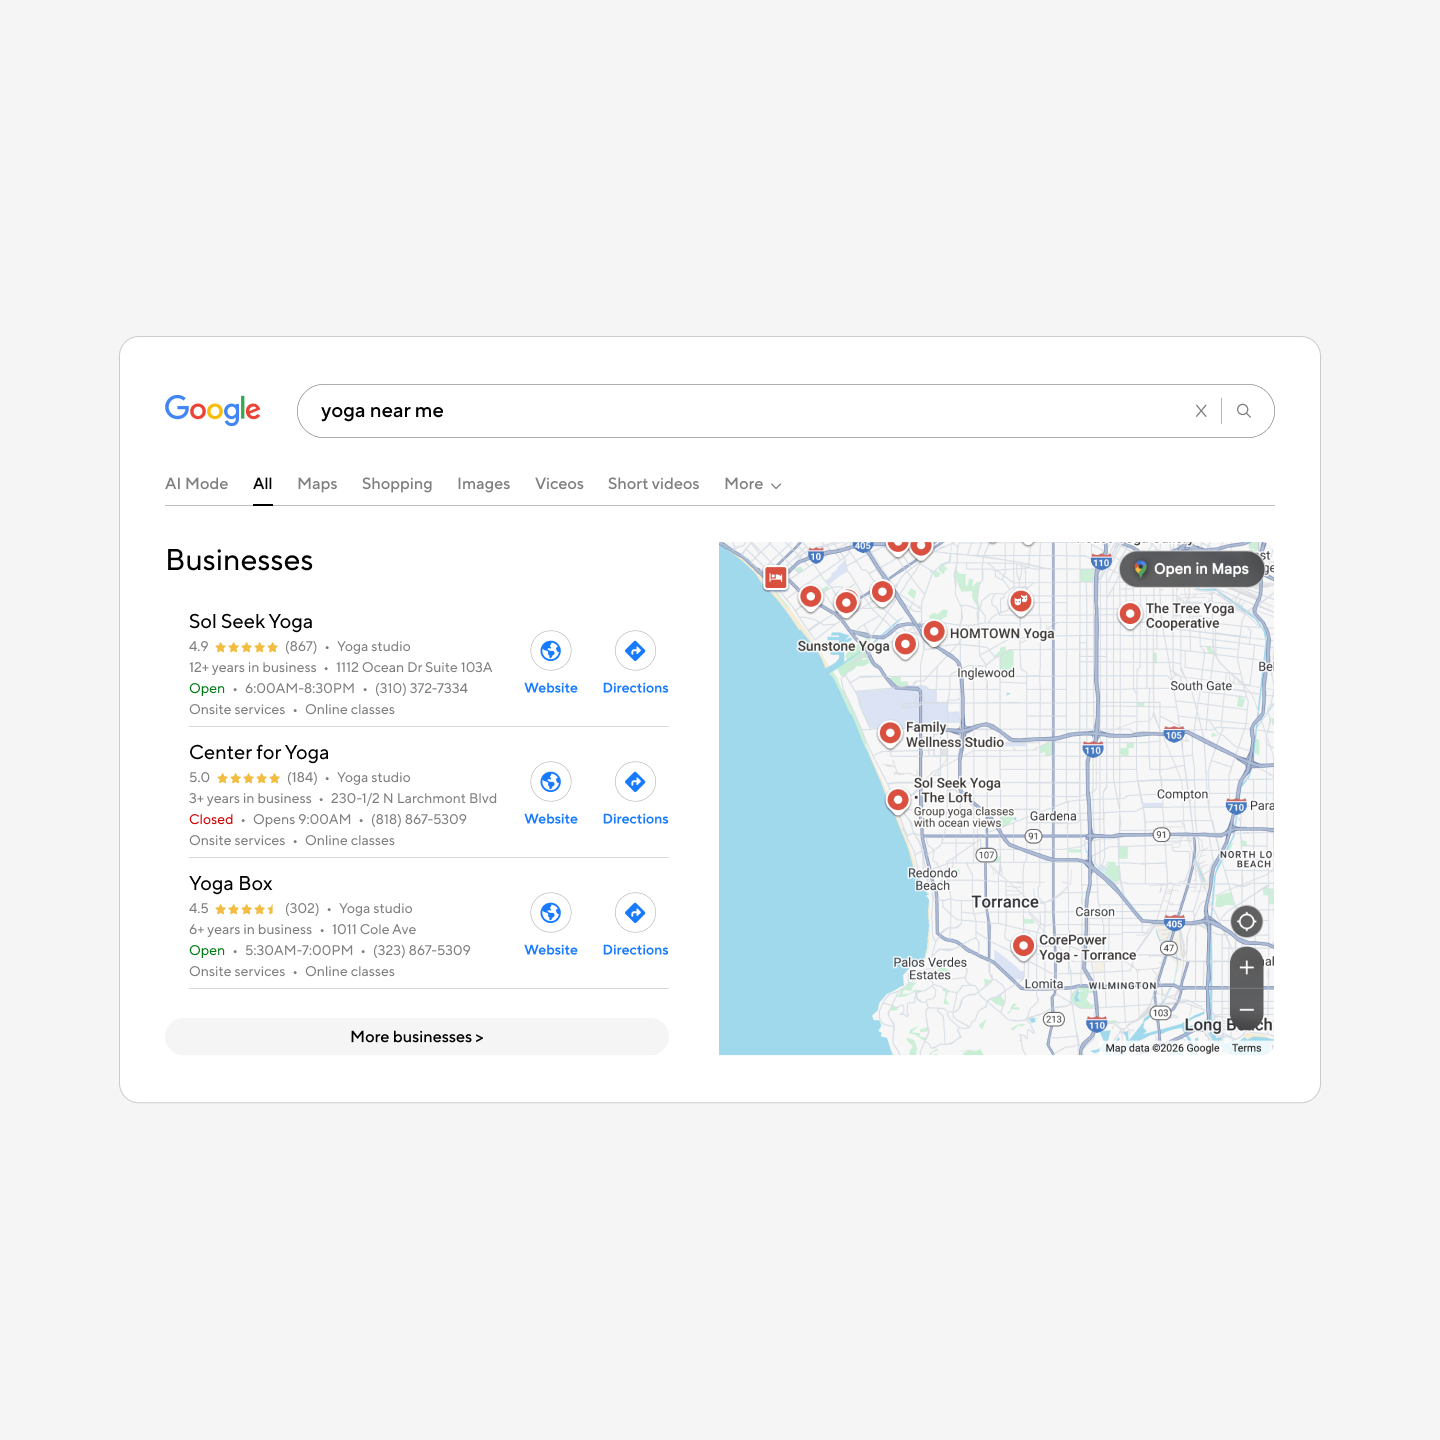Click address 1011 Cole Ave
Image resolution: width=1440 pixels, height=1440 pixels.
pos(374,929)
